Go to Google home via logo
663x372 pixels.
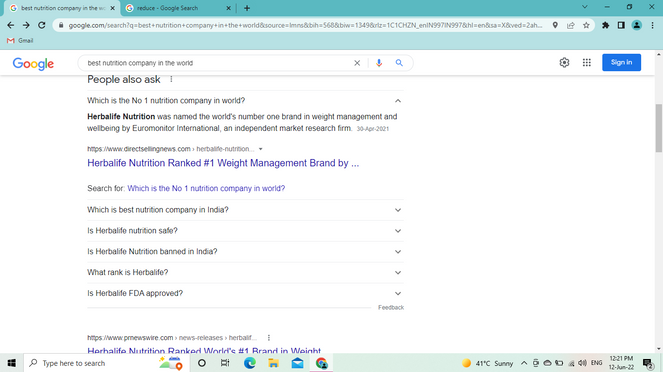click(x=33, y=64)
